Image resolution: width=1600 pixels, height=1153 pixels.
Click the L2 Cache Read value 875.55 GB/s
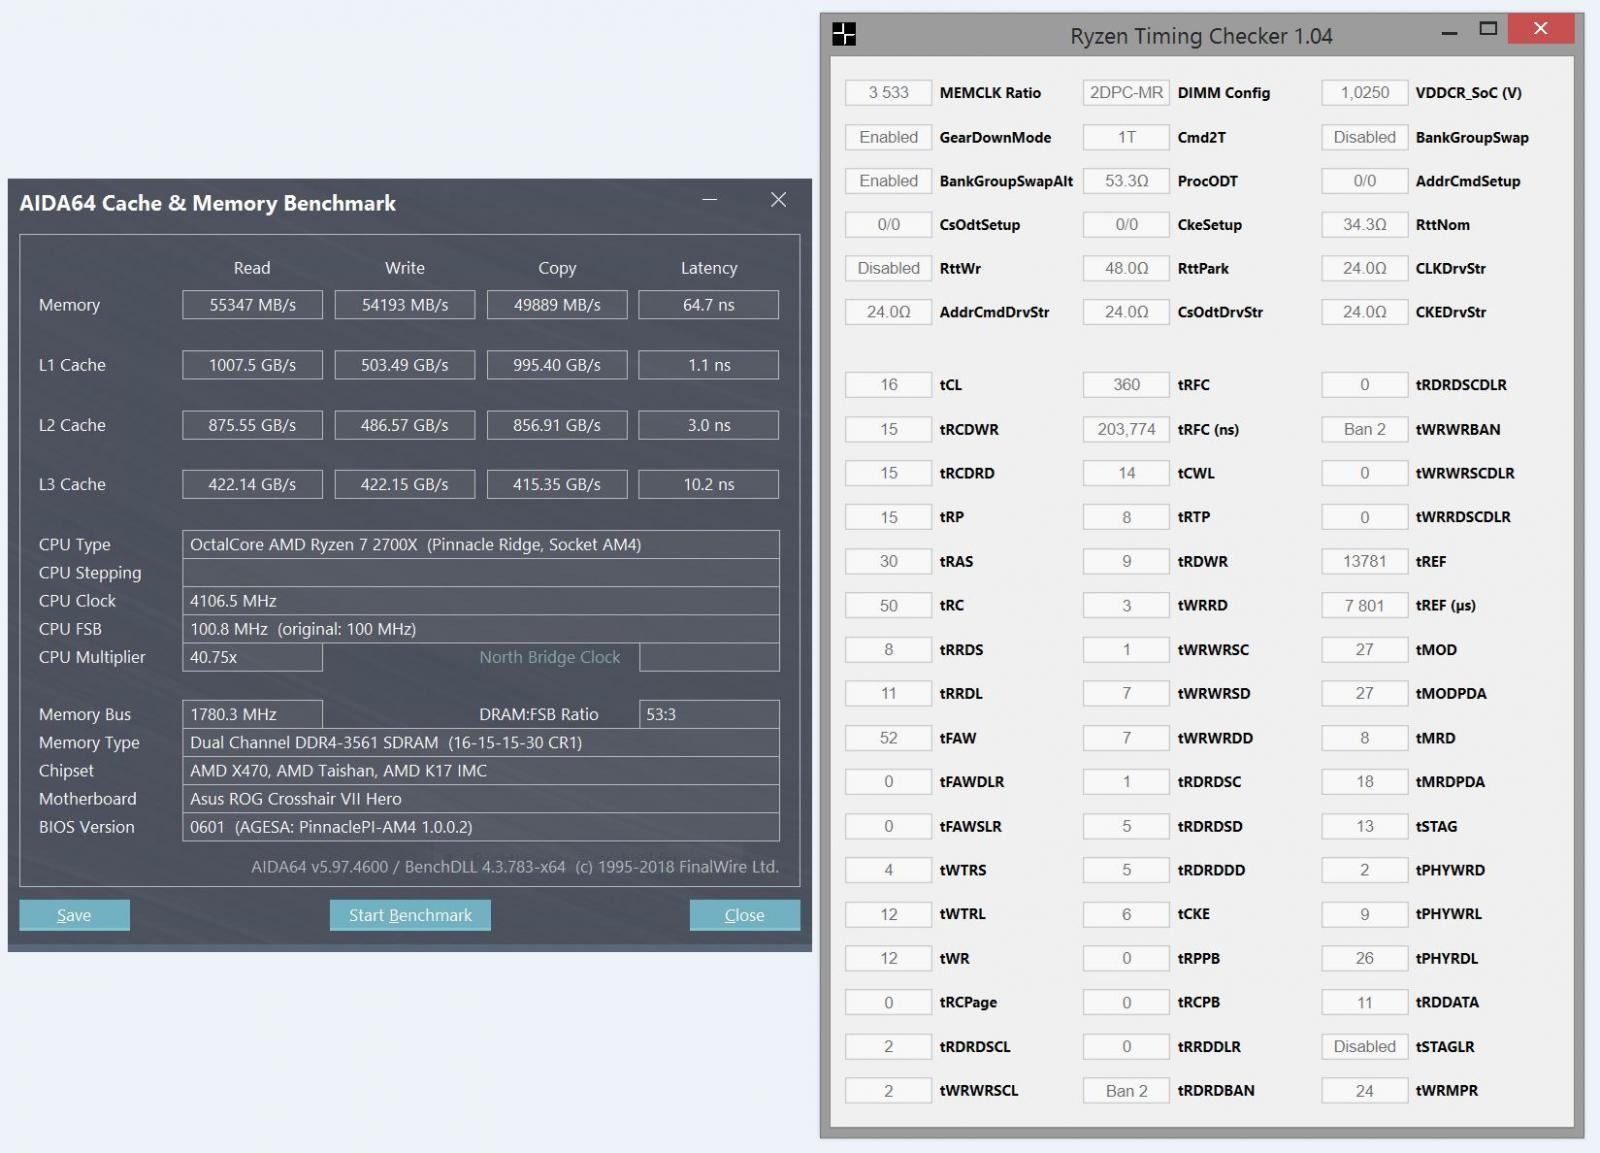click(x=252, y=425)
